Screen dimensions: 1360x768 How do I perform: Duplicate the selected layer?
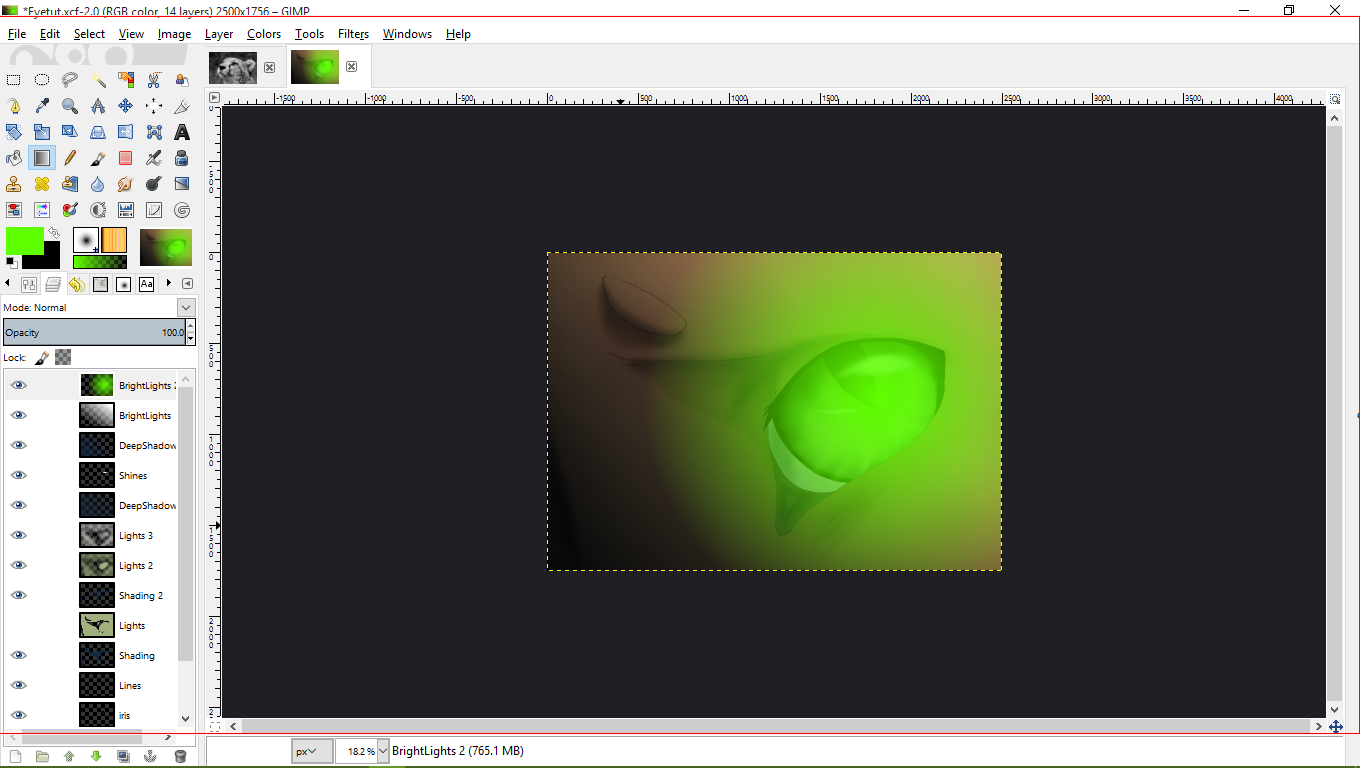tap(123, 756)
